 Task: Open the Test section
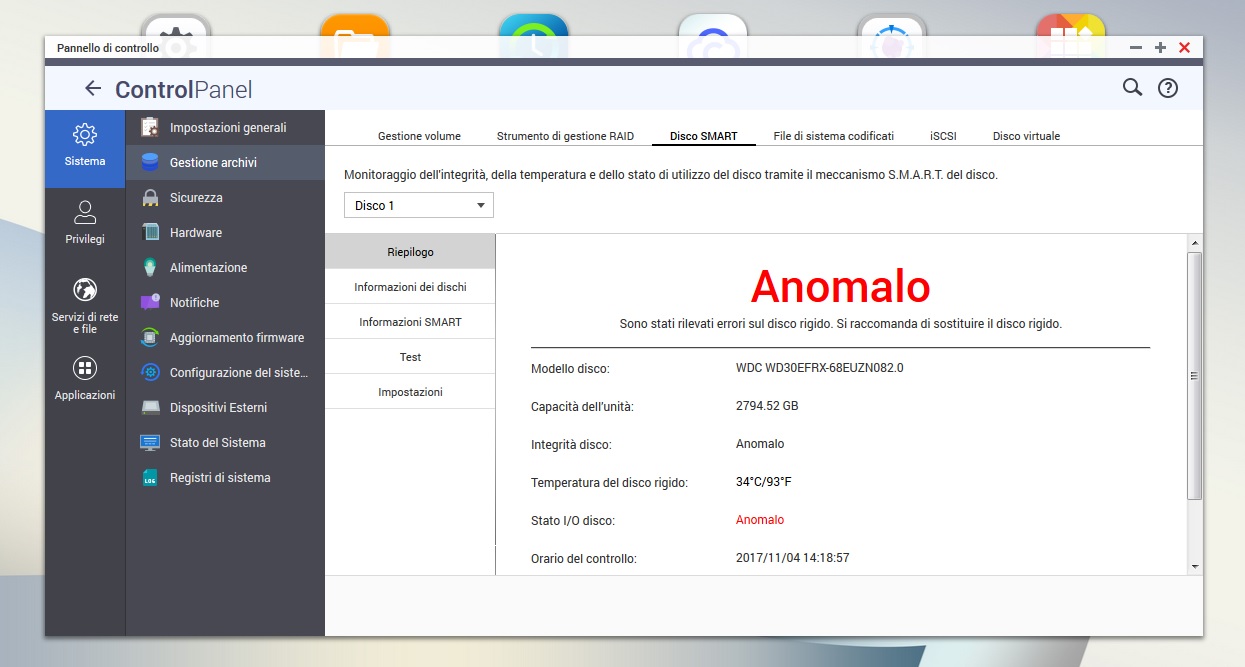[410, 357]
